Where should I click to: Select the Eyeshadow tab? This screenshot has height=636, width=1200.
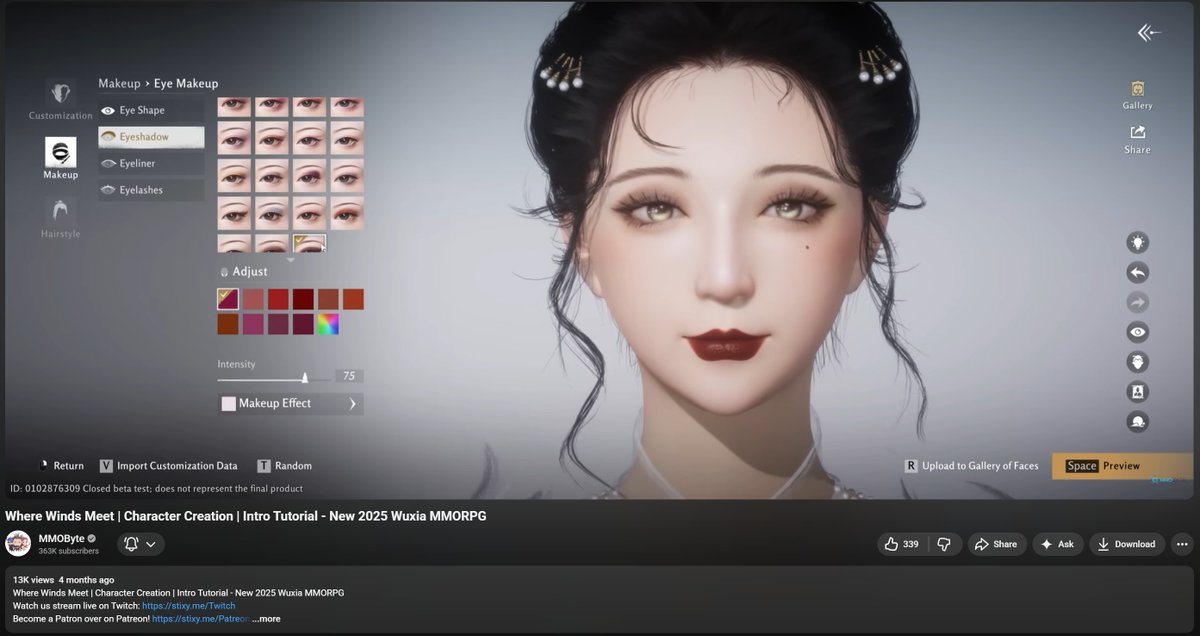(x=151, y=137)
